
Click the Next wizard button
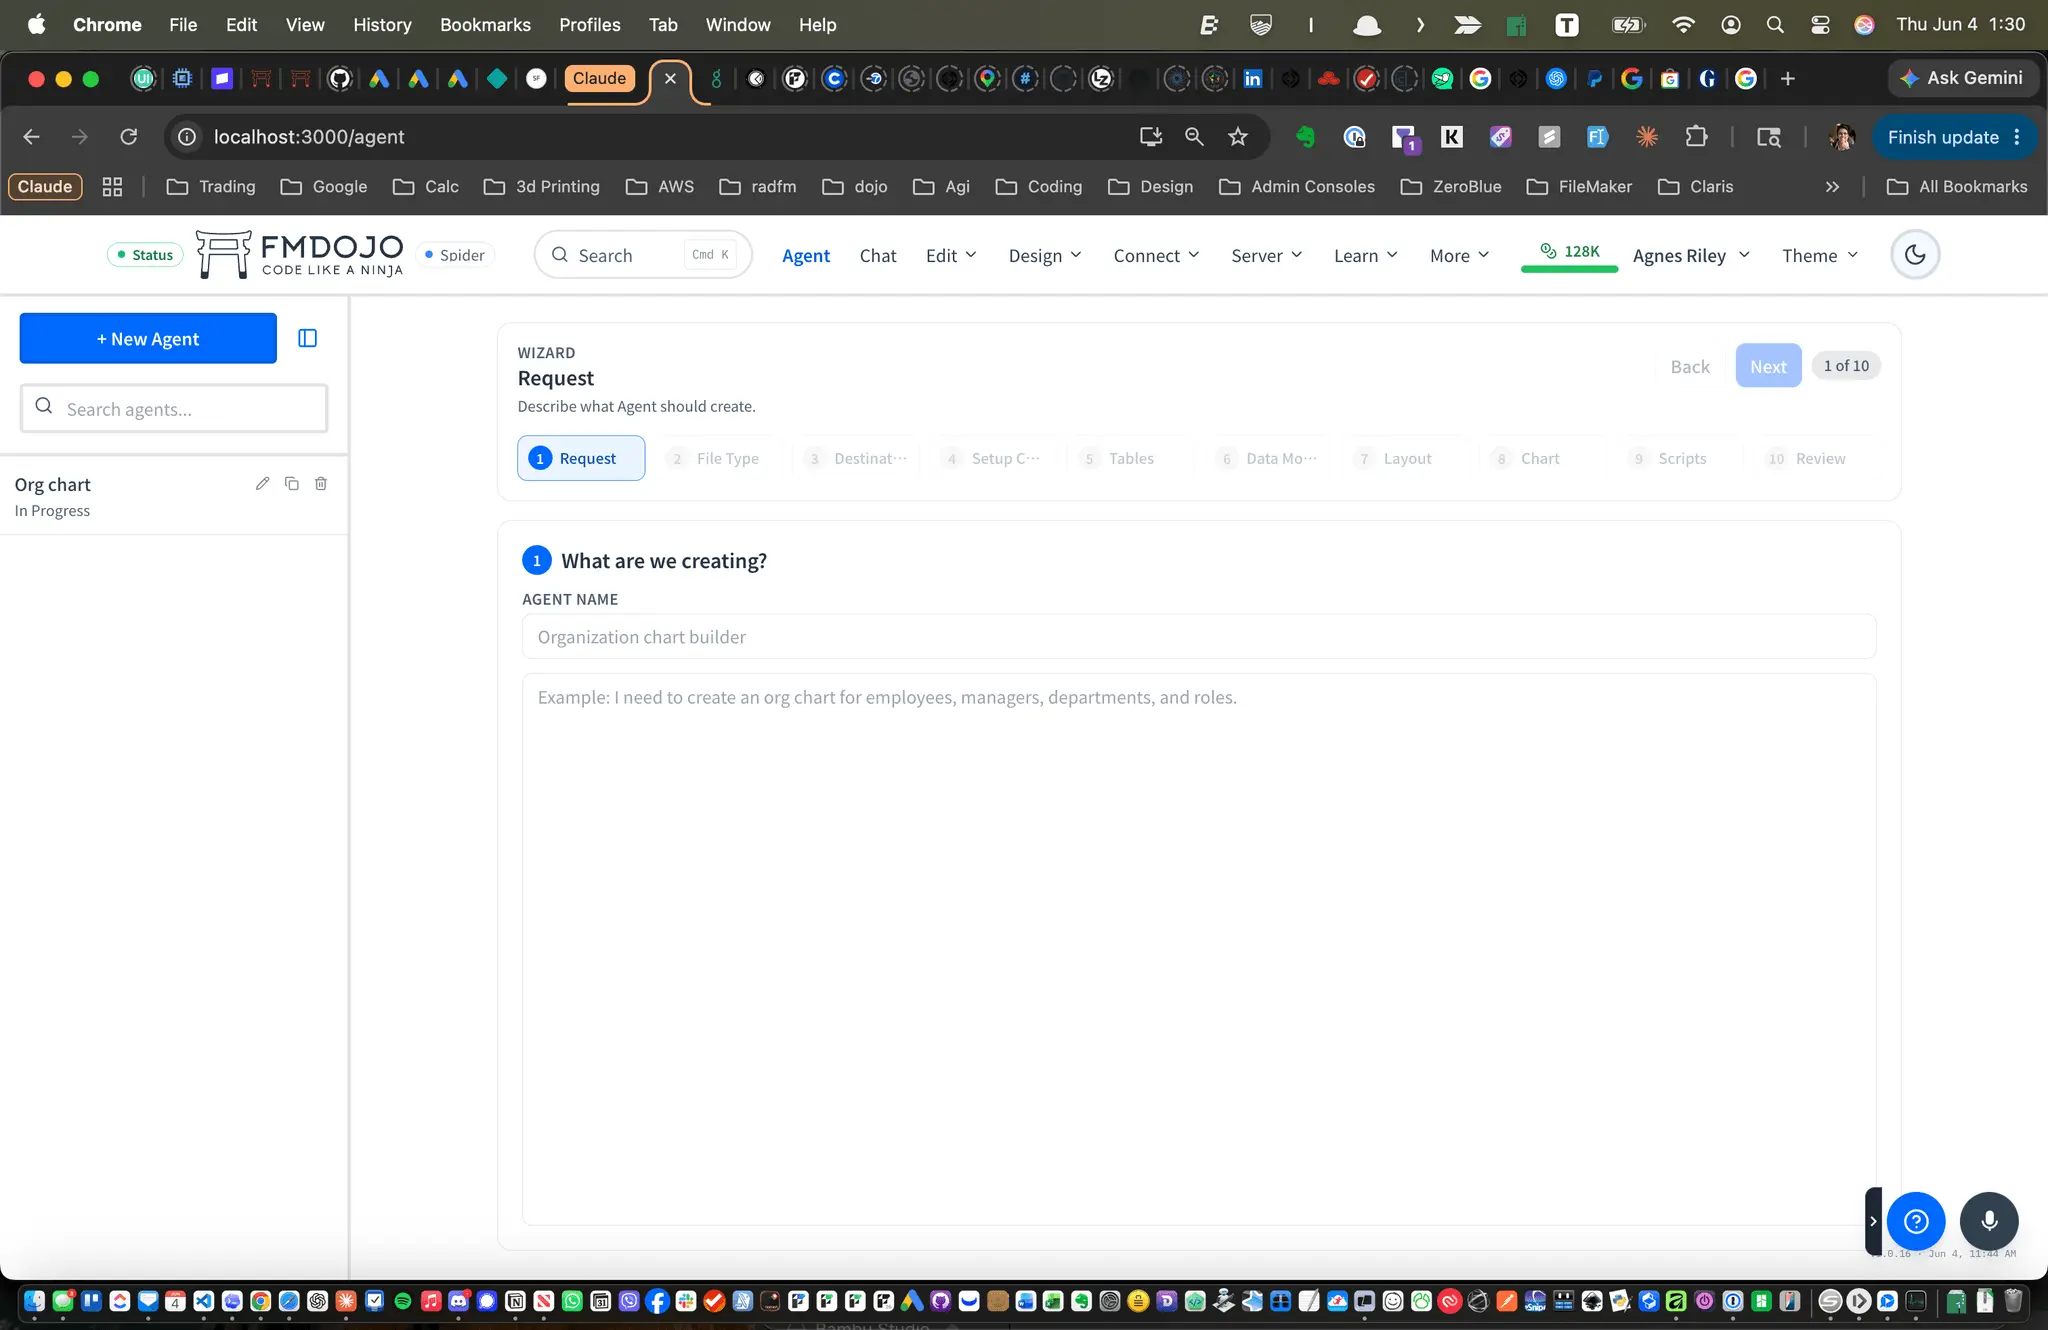(x=1768, y=366)
